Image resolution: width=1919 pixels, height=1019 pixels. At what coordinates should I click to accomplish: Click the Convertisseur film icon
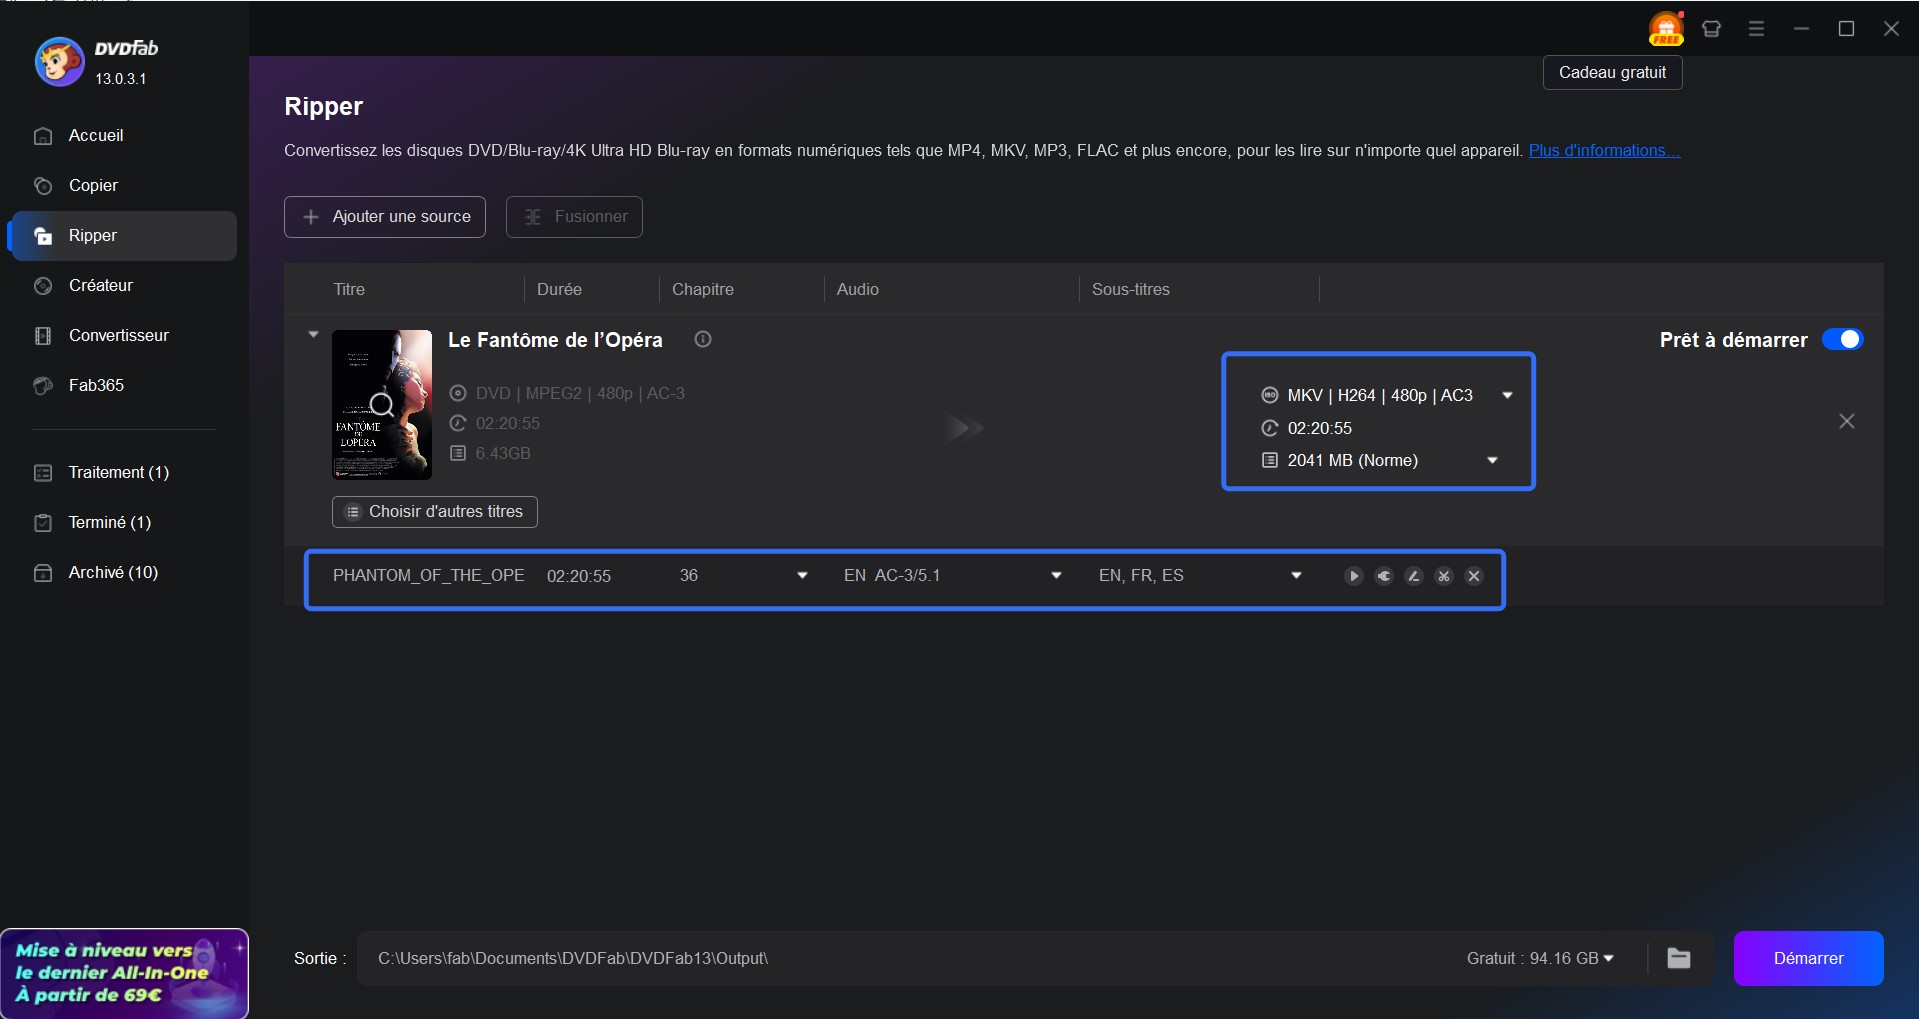point(43,336)
